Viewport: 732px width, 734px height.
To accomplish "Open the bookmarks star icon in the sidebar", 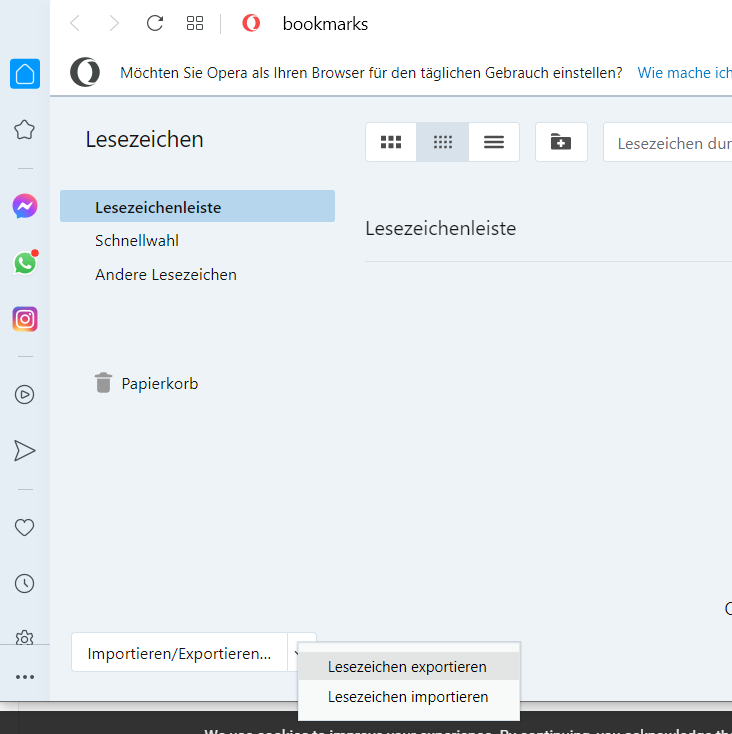I will pyautogui.click(x=24, y=130).
